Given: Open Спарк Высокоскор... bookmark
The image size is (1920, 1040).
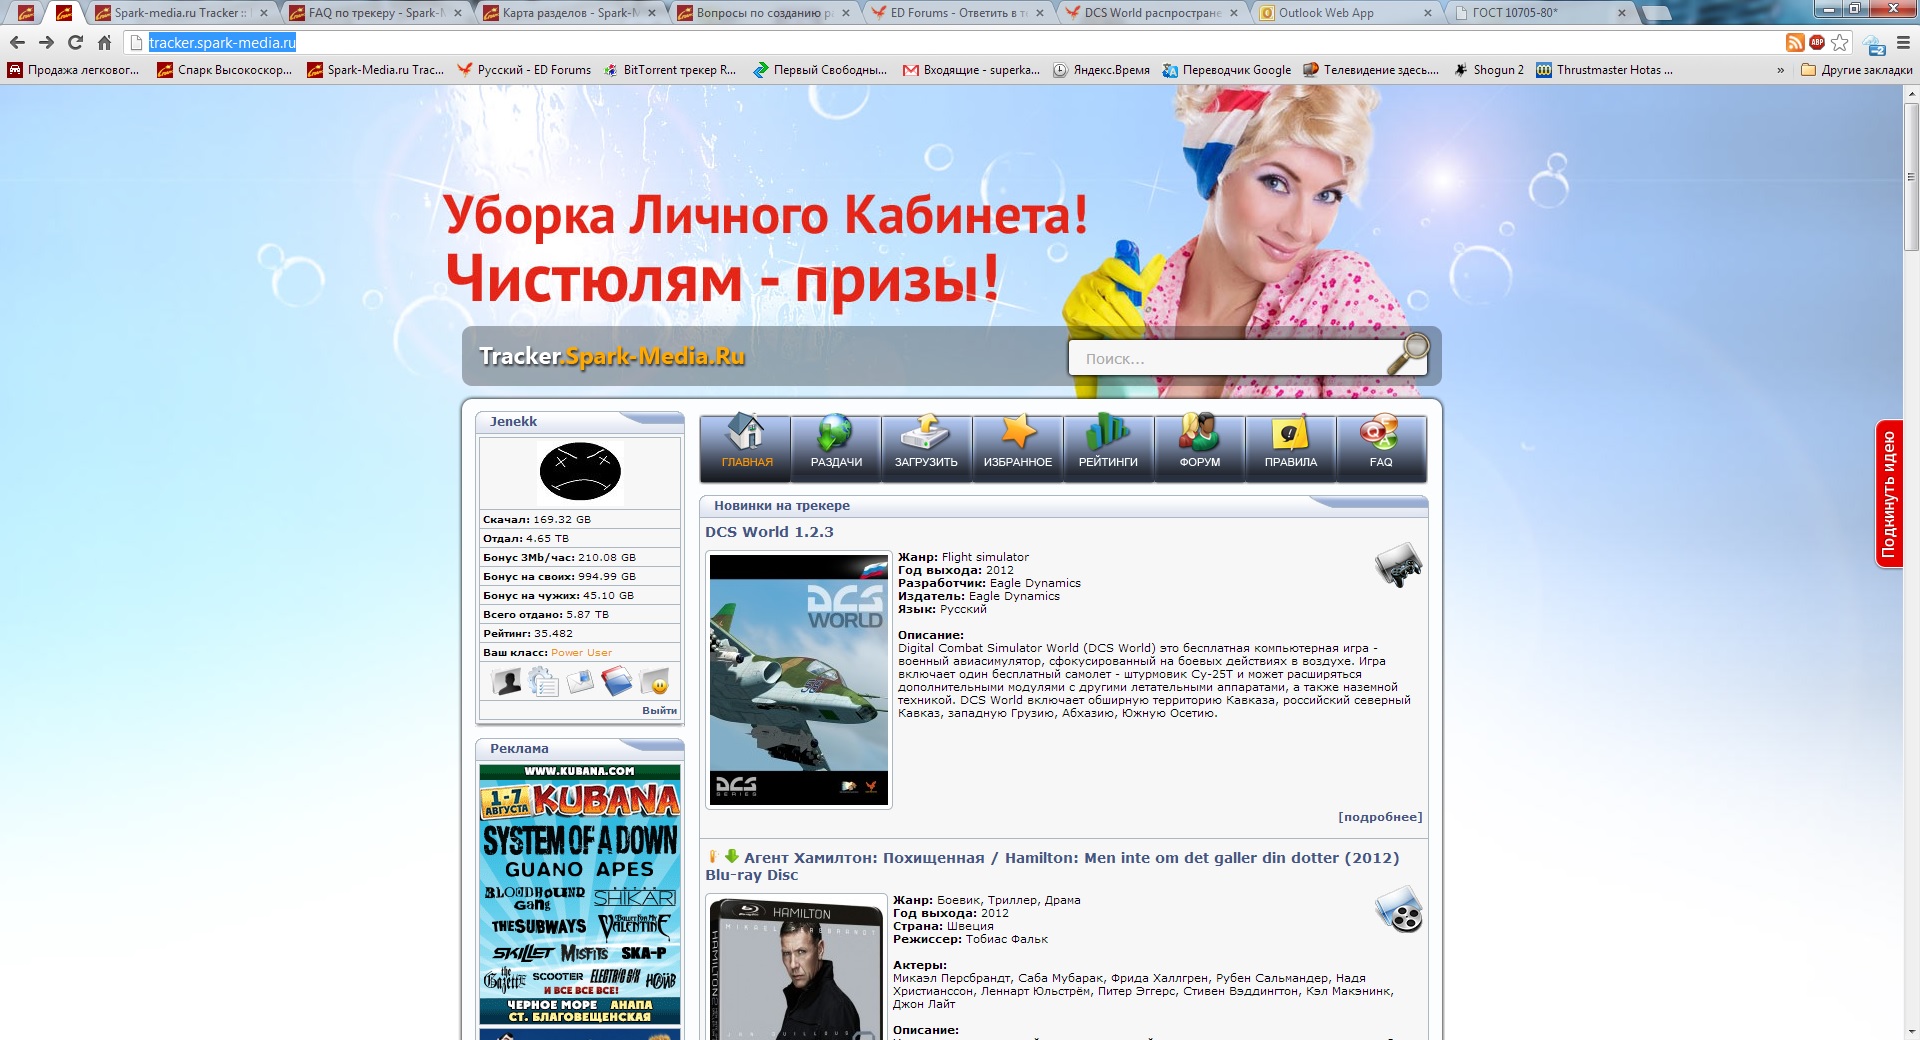Looking at the screenshot, I should (x=224, y=70).
